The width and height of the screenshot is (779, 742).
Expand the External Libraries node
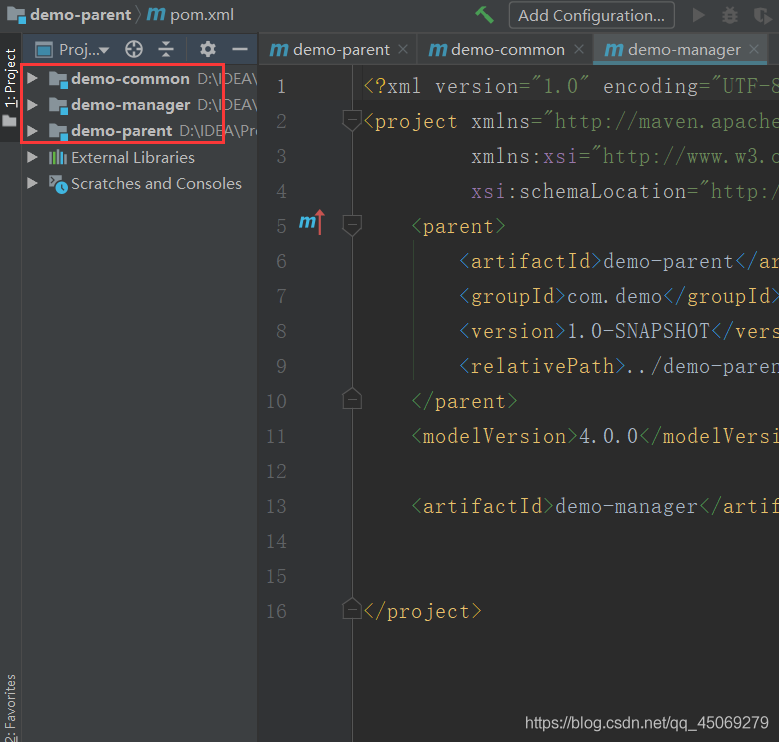click(x=33, y=157)
